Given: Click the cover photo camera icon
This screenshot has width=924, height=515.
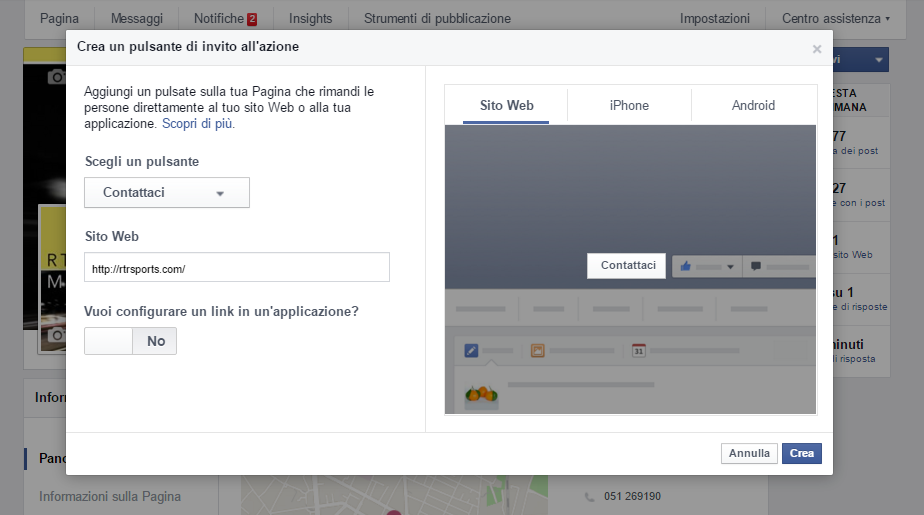Looking at the screenshot, I should pyautogui.click(x=56, y=77).
